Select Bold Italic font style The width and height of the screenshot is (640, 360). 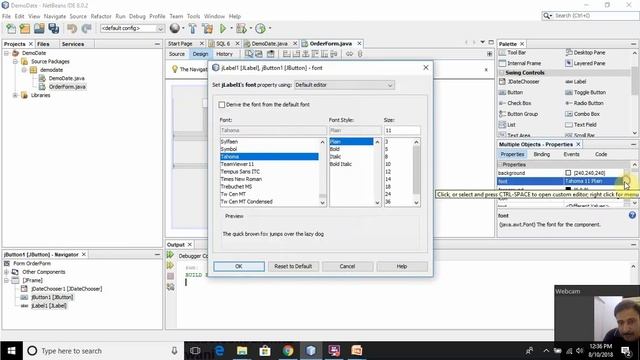tap(341, 164)
